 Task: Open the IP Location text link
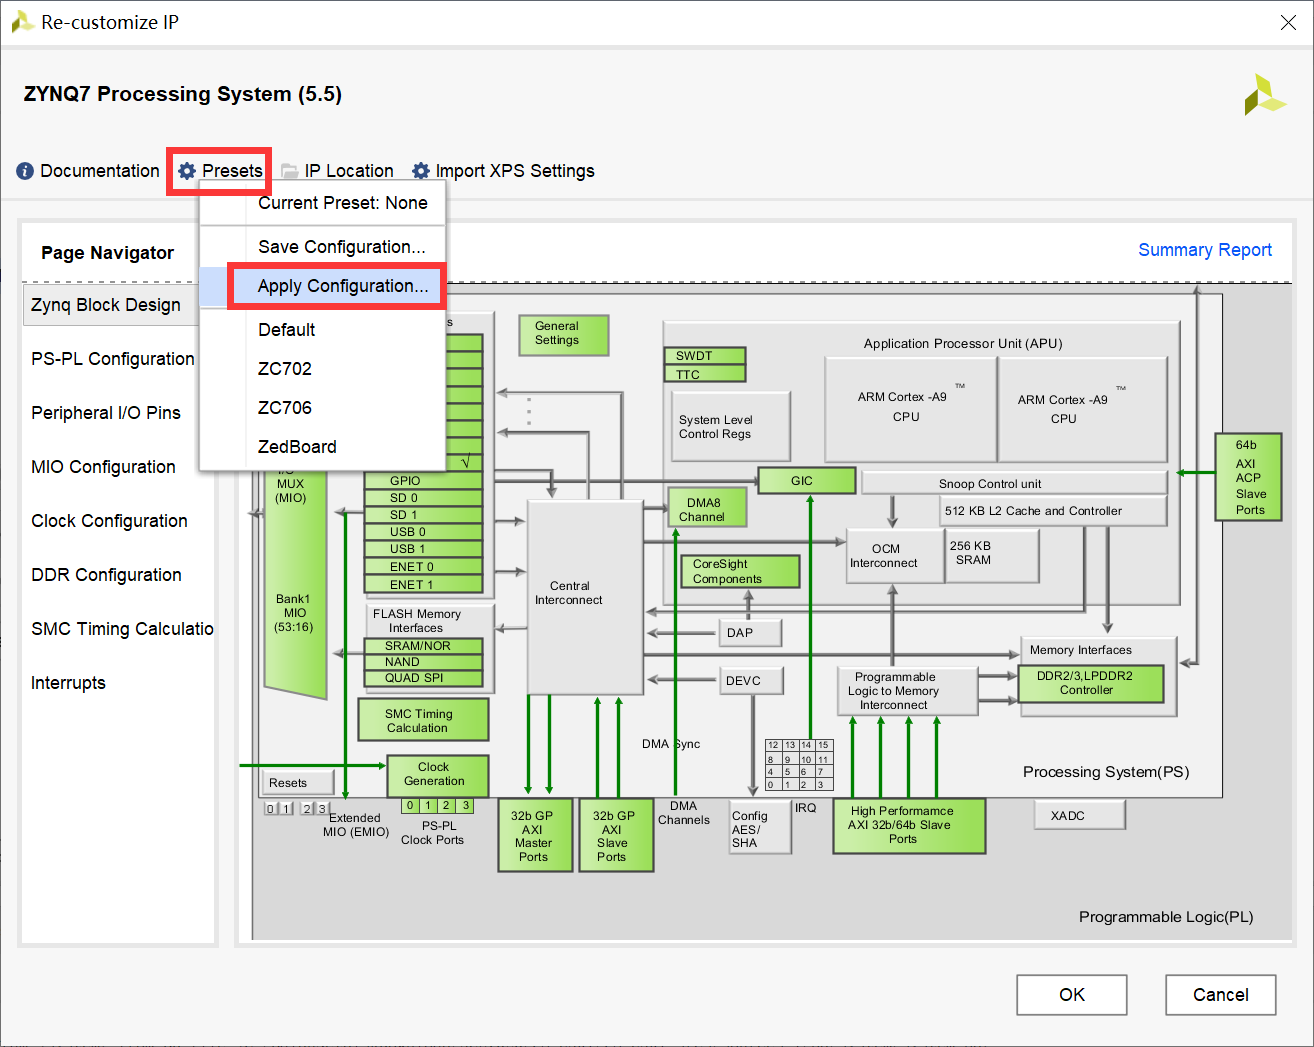349,171
